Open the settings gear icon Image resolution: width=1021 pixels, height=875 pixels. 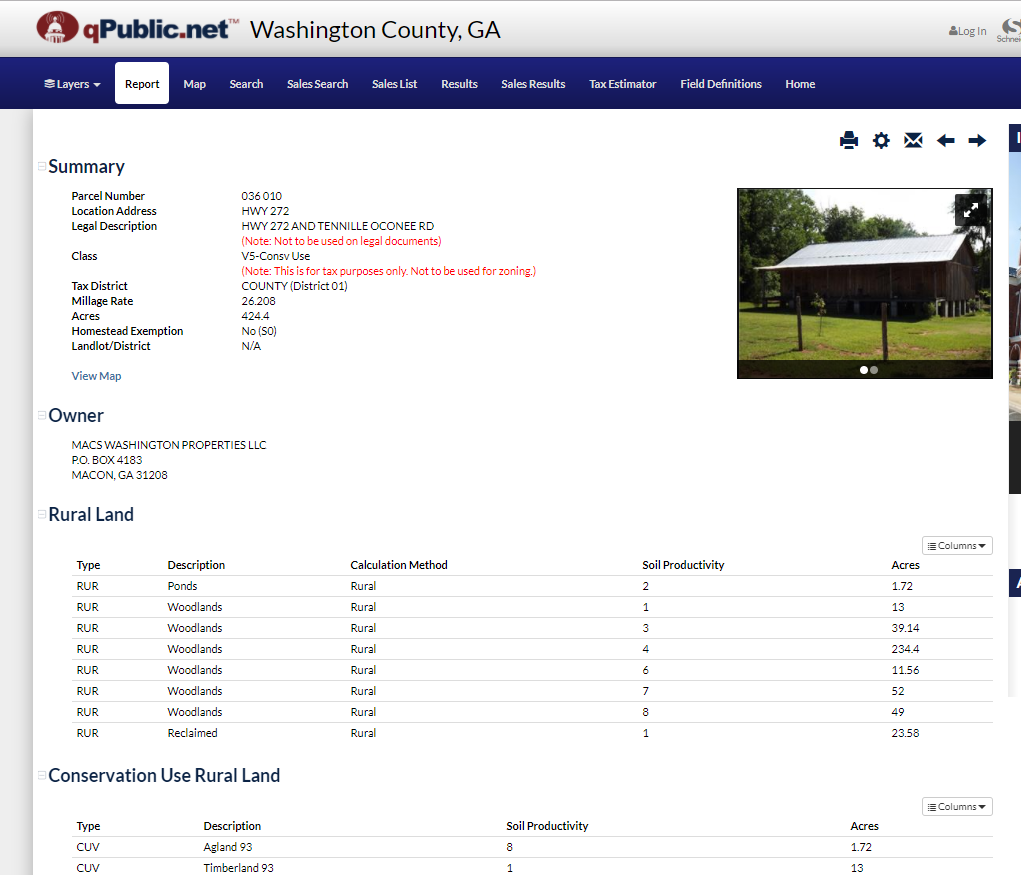(881, 140)
